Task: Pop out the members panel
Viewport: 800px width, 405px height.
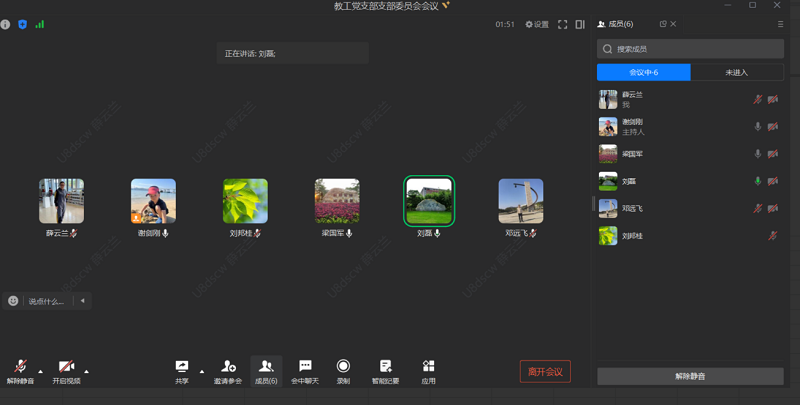Action: click(663, 24)
